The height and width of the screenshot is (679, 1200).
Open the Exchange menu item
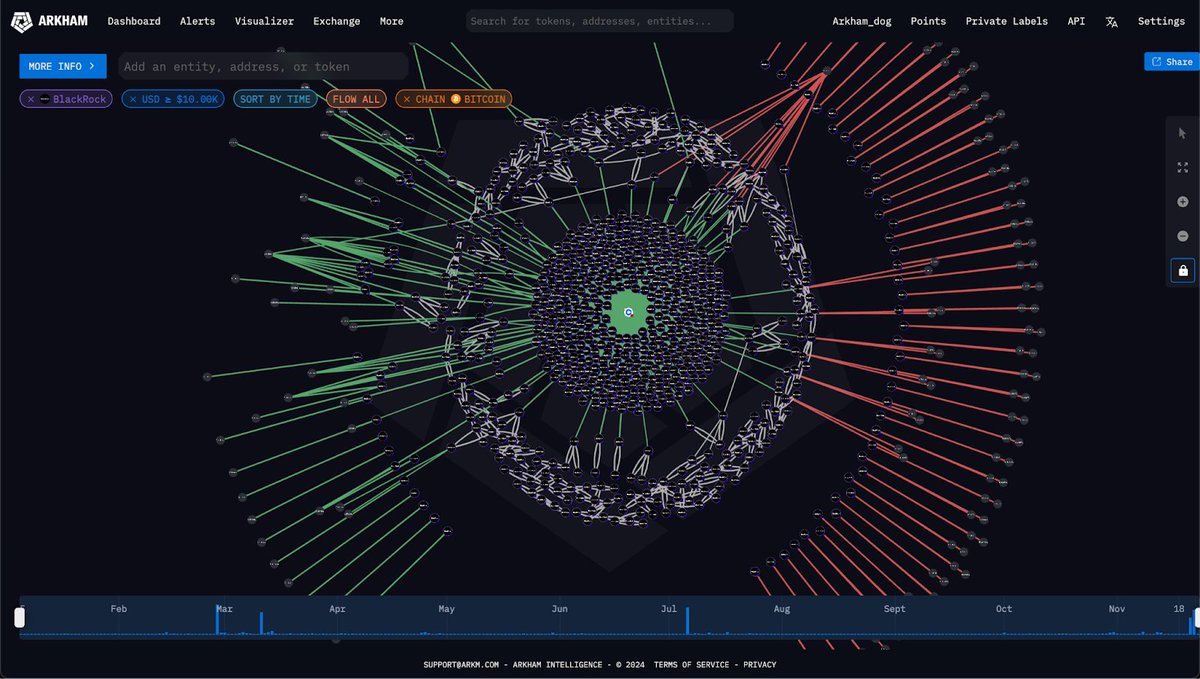tap(337, 21)
